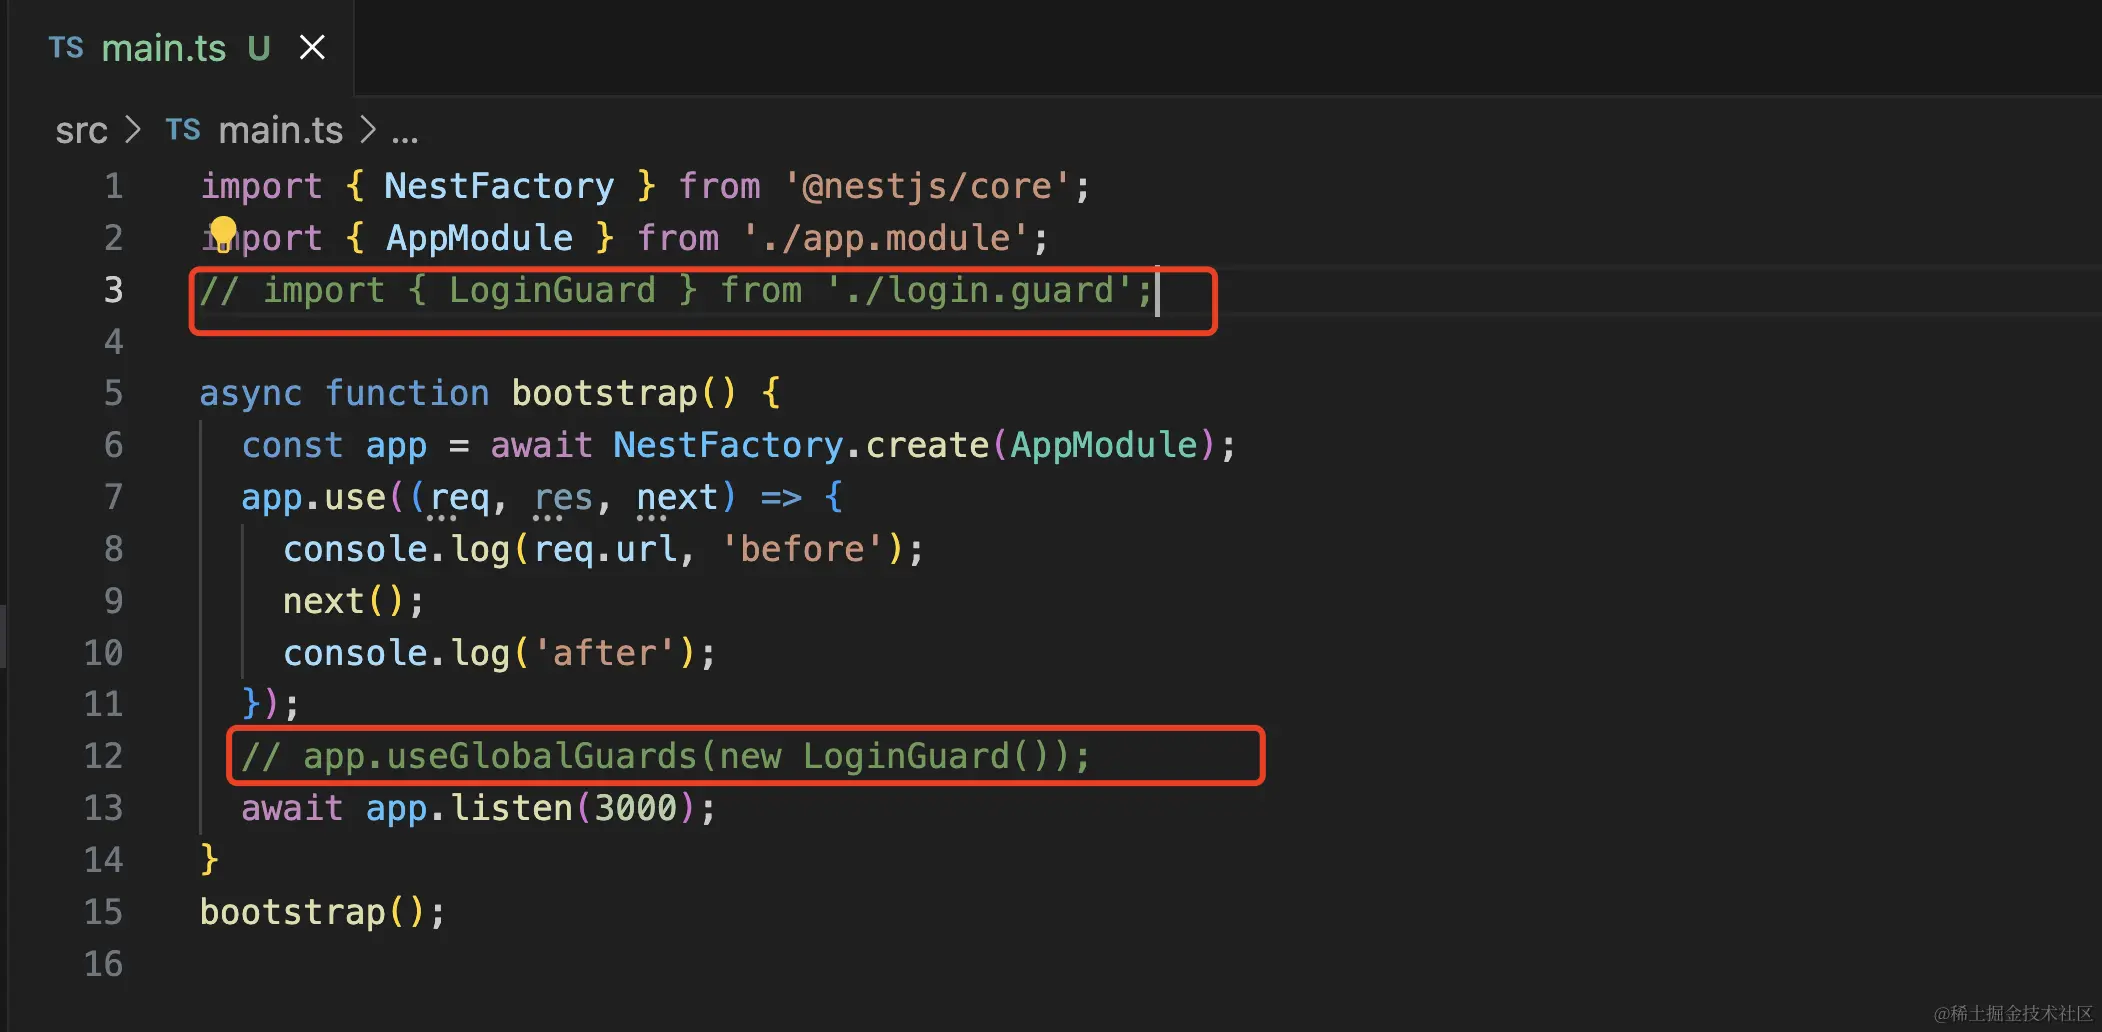Click the 'listen' method on line 13
This screenshot has height=1032, width=2102.
coord(511,808)
